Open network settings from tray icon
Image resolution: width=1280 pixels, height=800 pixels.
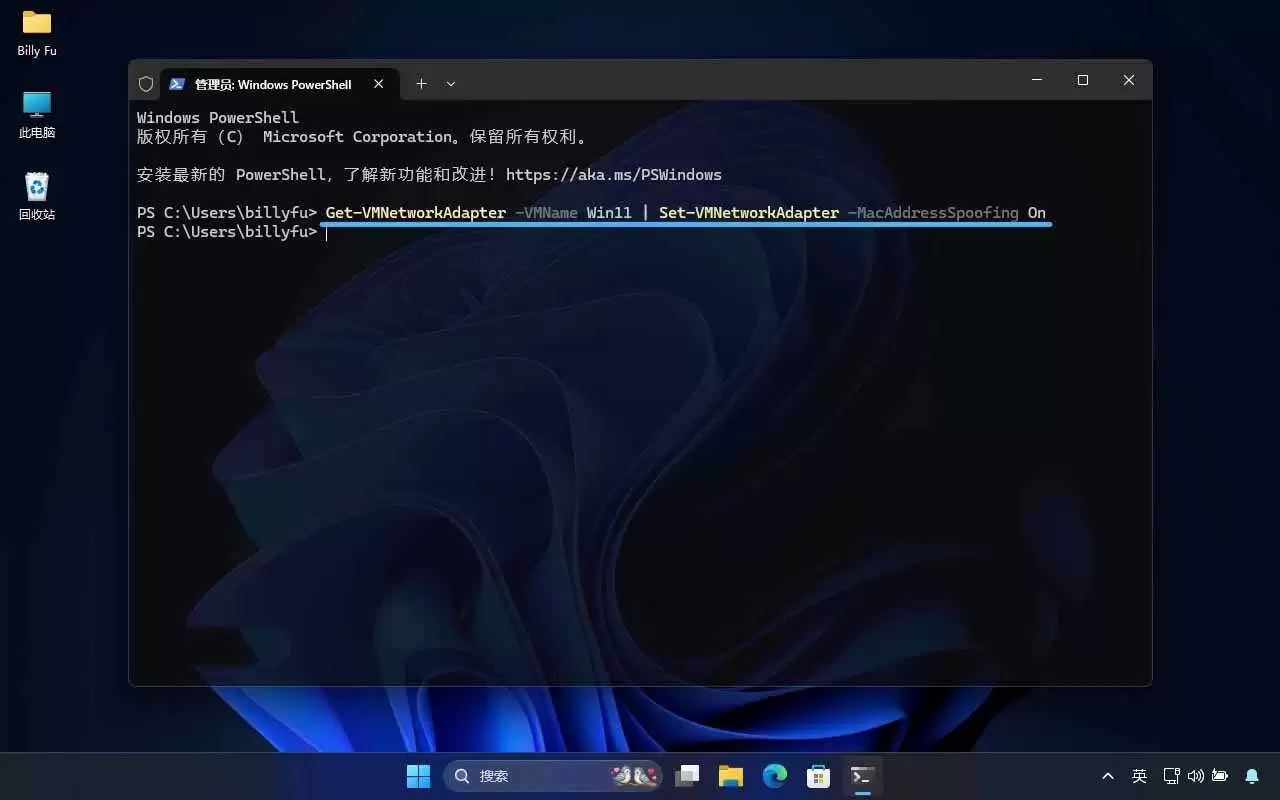pos(1172,776)
